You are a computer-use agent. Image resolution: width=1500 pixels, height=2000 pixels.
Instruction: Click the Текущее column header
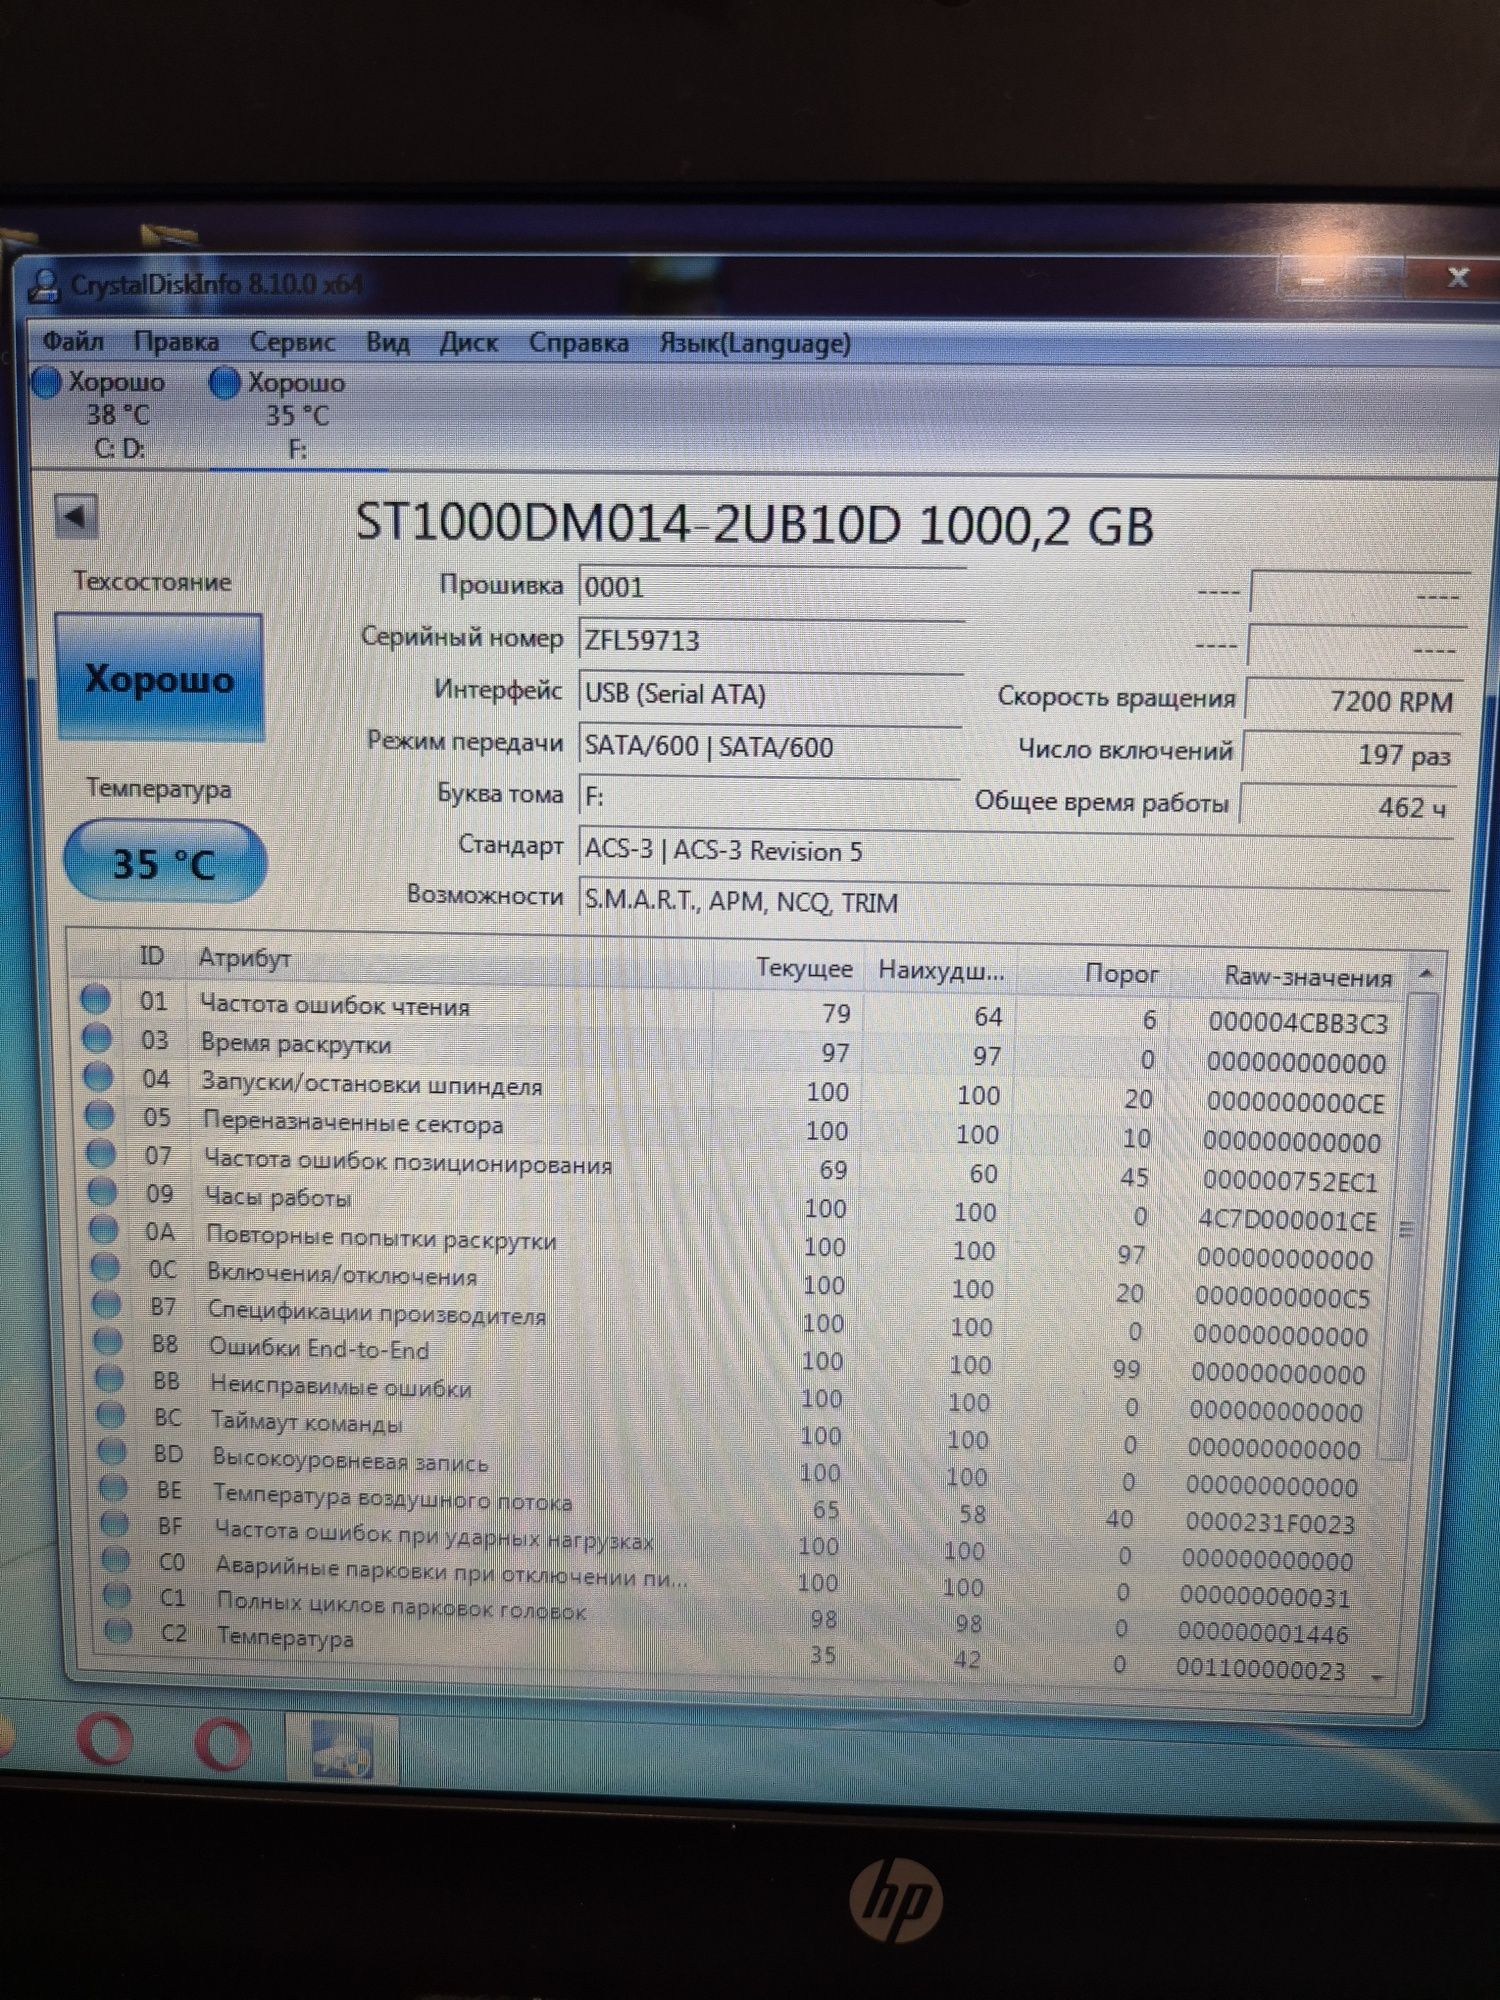point(803,968)
